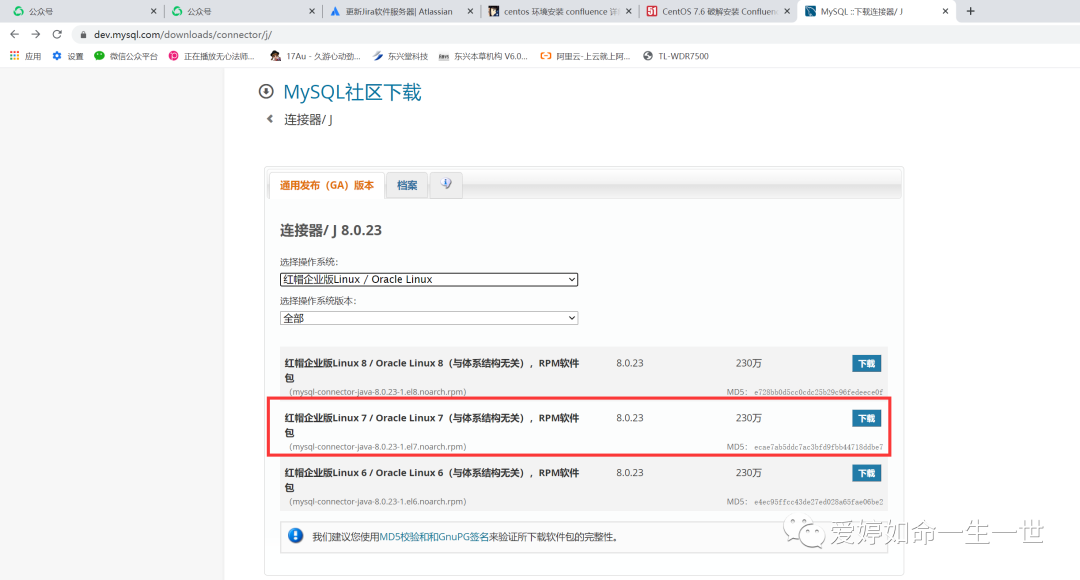Open the 东兴堂科技 bookmark
This screenshot has width=1080, height=580.
tap(400, 56)
